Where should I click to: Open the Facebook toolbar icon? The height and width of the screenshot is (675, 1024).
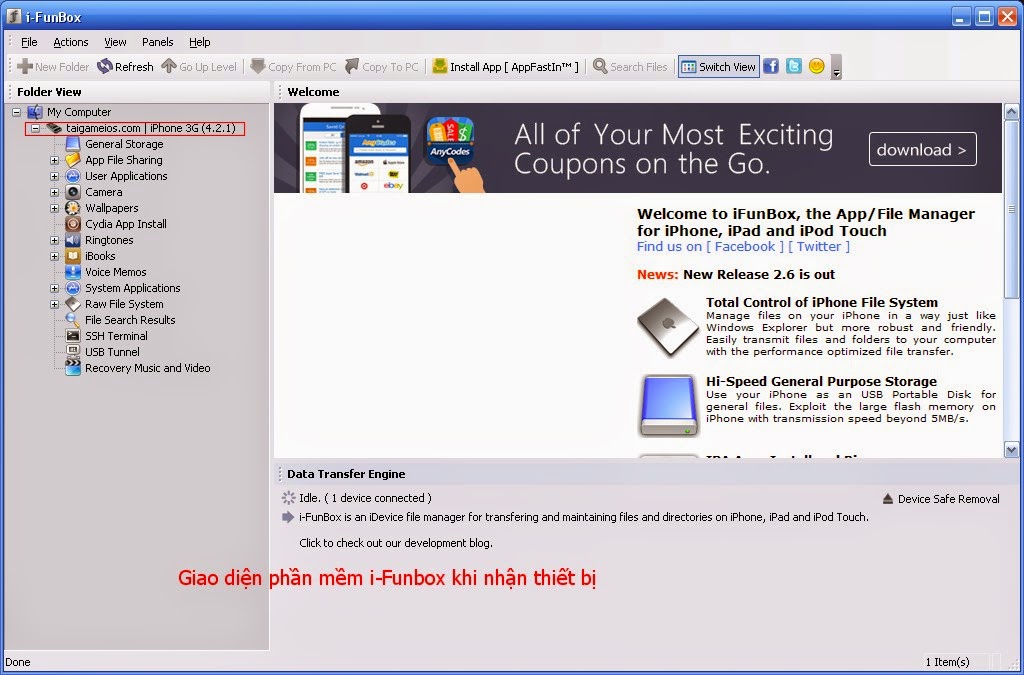coord(771,66)
